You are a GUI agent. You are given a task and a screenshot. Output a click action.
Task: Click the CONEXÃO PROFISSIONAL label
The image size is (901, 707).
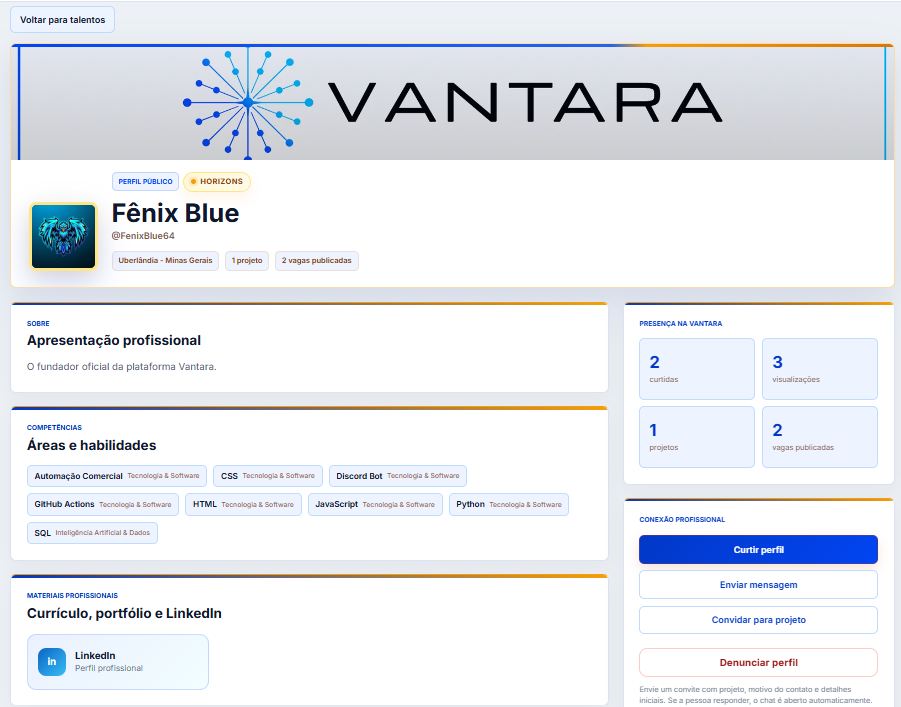pos(682,520)
